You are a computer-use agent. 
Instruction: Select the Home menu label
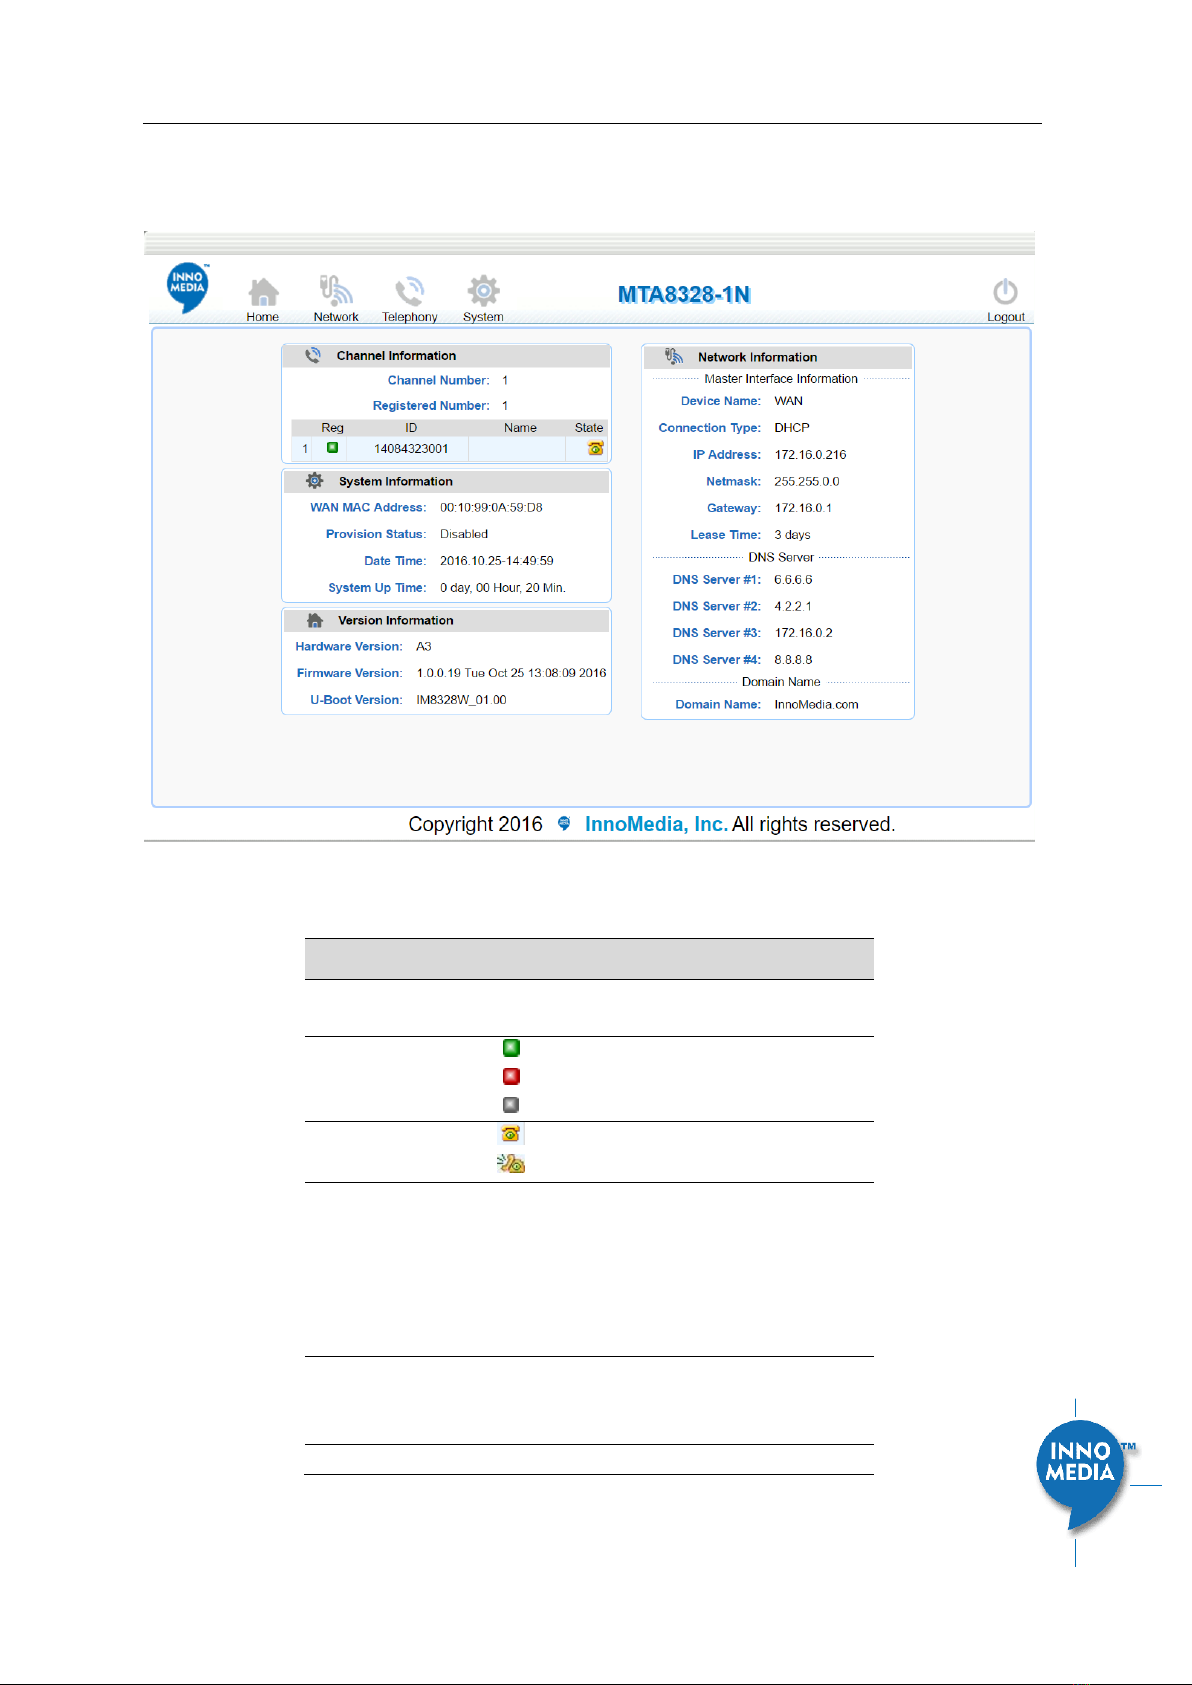[263, 317]
